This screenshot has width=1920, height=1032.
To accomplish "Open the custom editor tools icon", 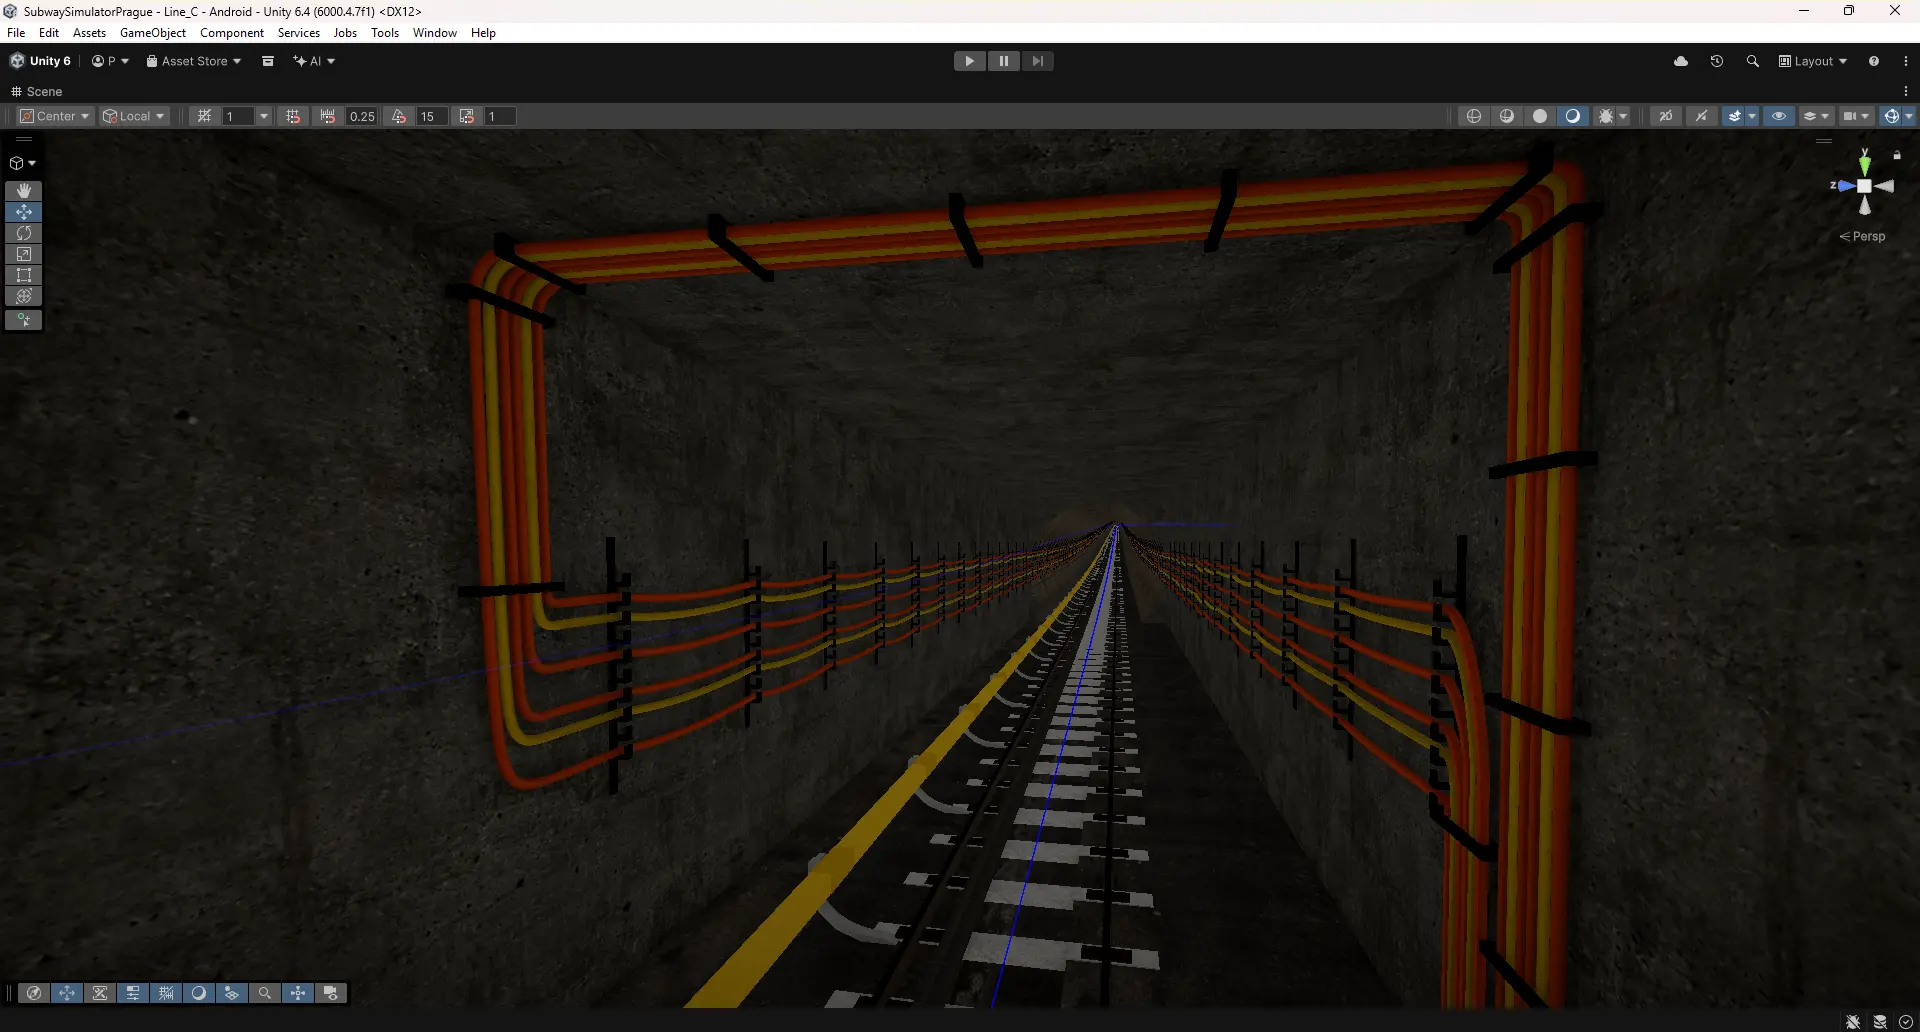I will click(24, 320).
